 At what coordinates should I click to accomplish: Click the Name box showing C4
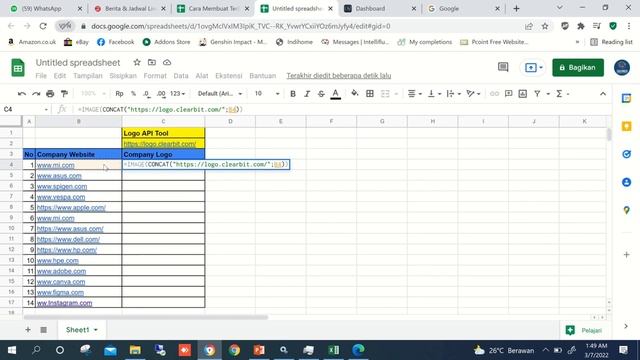pos(25,109)
